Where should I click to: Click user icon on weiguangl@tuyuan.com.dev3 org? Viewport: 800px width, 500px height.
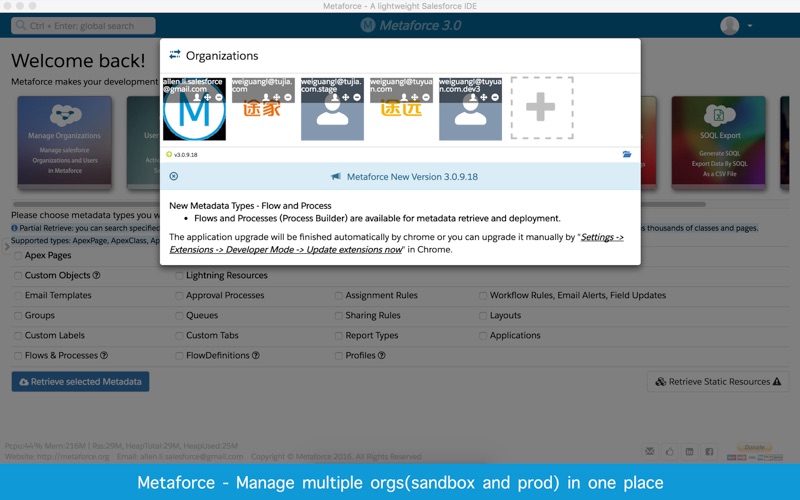(473, 97)
